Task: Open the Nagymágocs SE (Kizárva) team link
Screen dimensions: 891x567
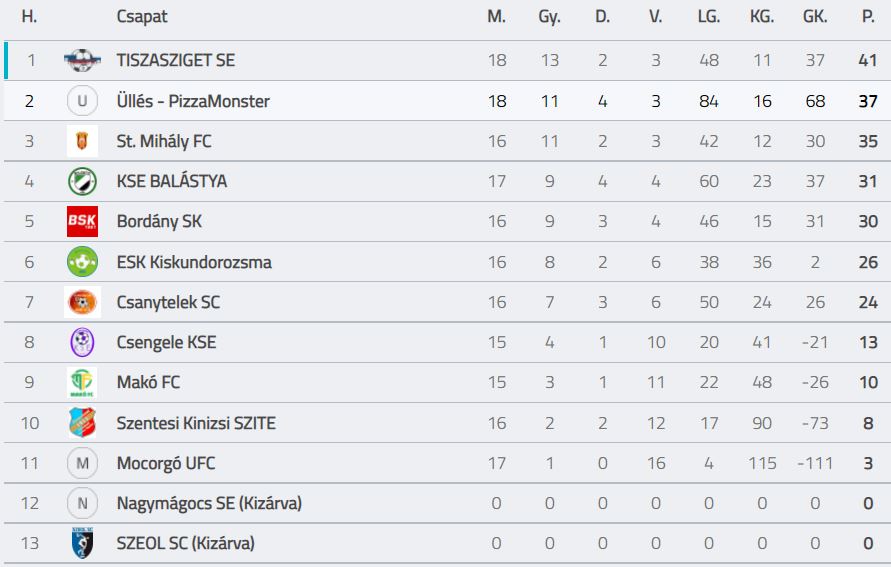Action: point(209,503)
